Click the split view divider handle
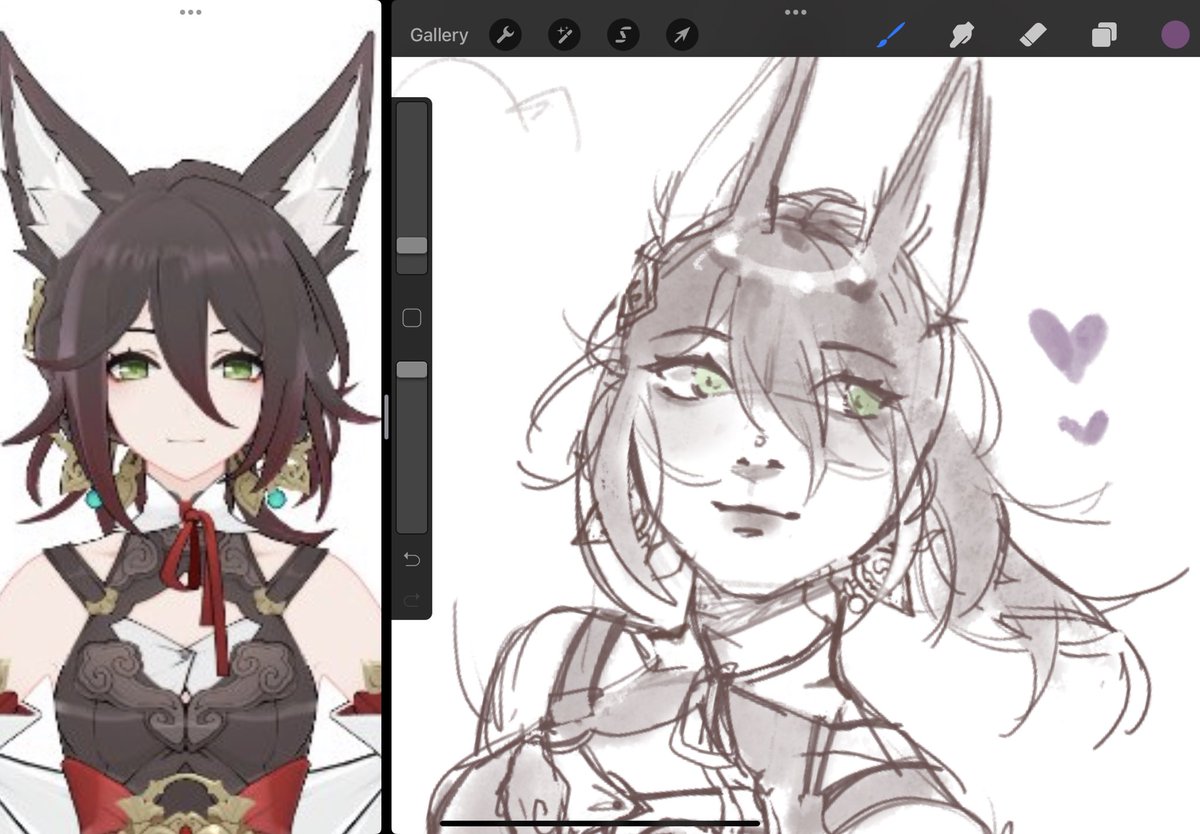The width and height of the screenshot is (1200, 834). 386,417
